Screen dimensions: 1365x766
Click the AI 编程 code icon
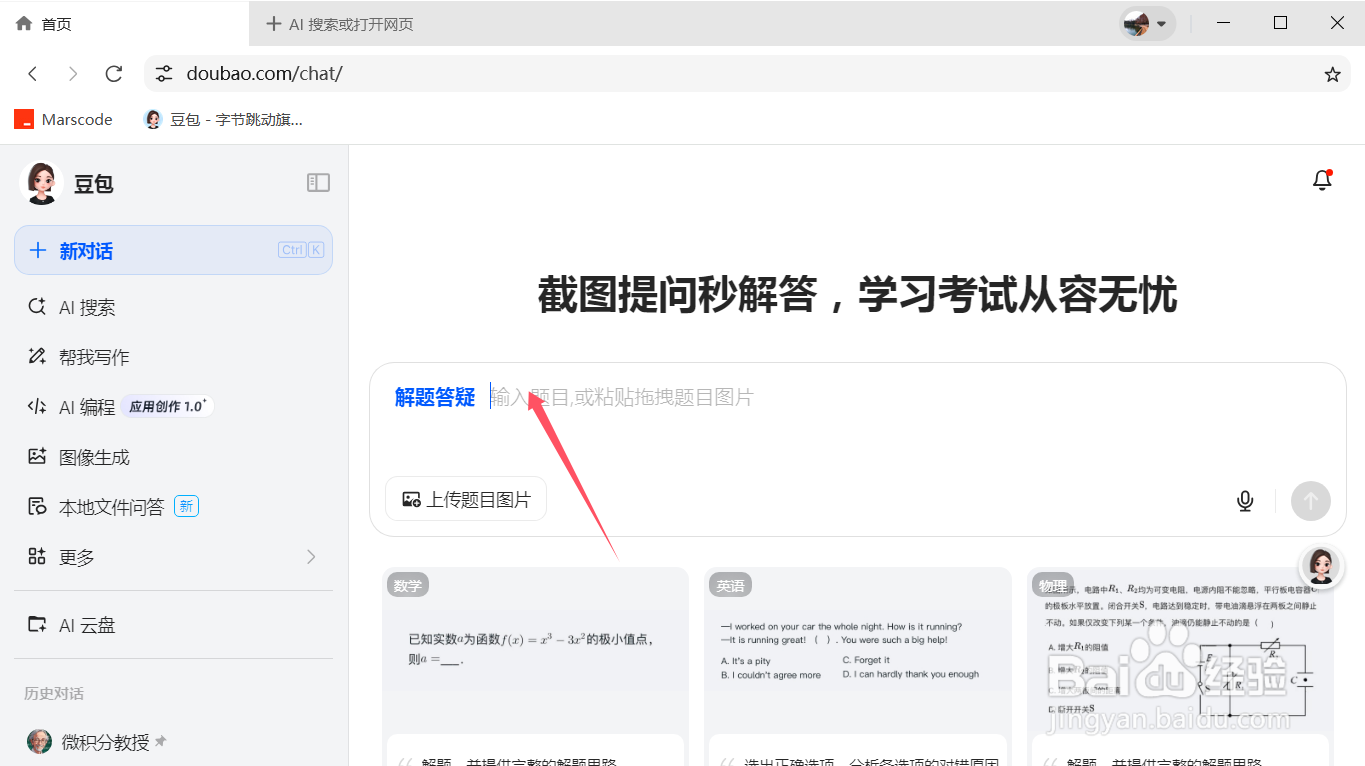click(x=37, y=407)
